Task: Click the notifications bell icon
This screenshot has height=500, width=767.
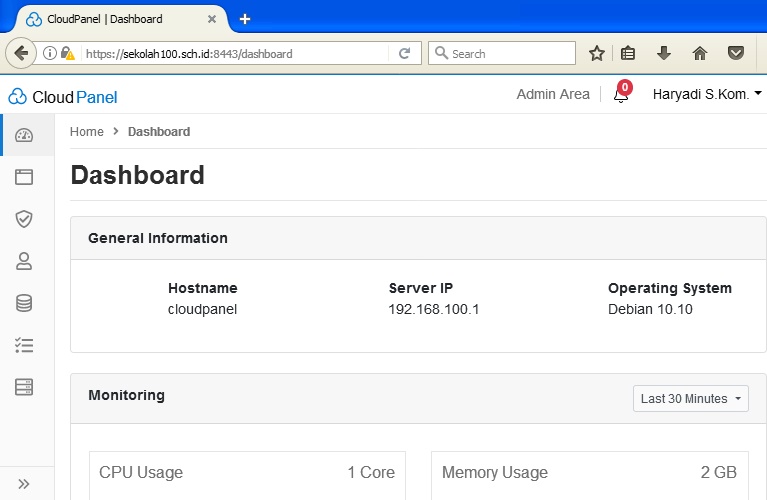Action: coord(621,95)
